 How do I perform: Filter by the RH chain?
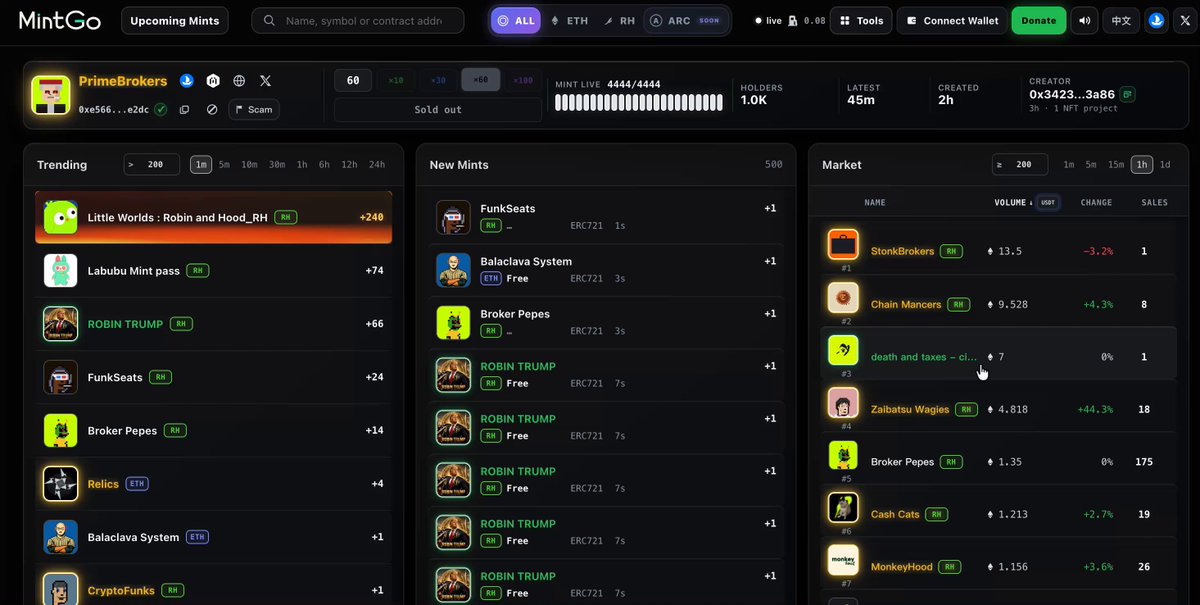point(619,20)
